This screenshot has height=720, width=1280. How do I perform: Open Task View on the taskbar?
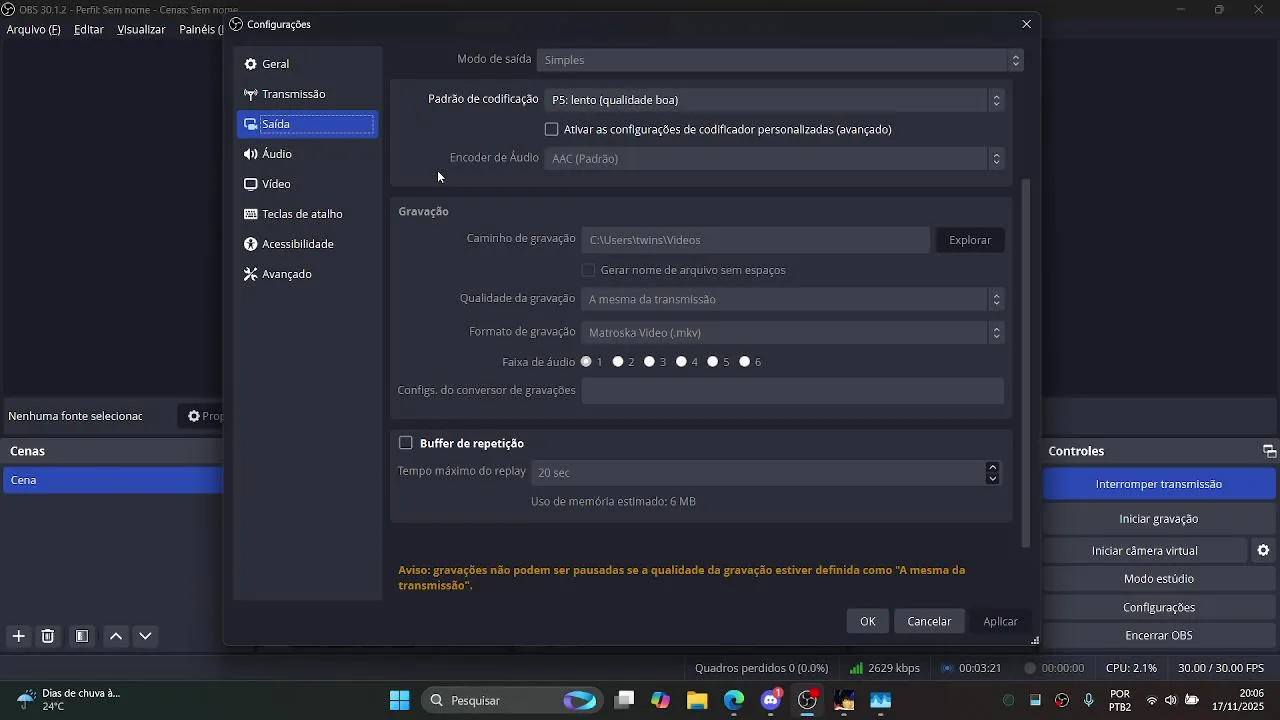(624, 700)
